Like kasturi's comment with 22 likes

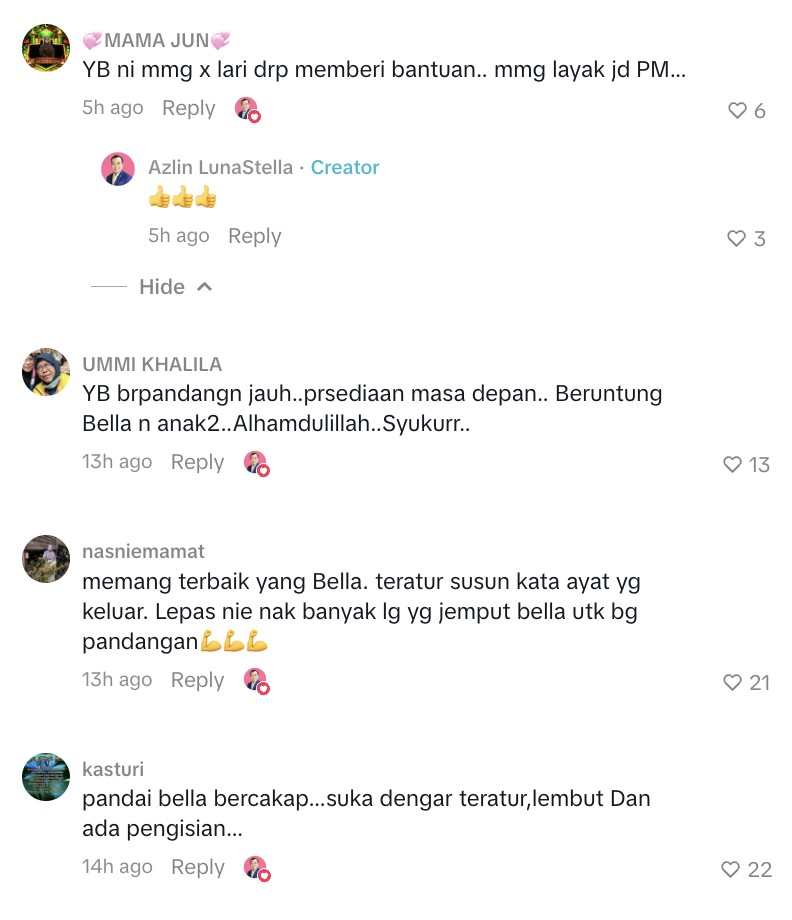click(730, 869)
